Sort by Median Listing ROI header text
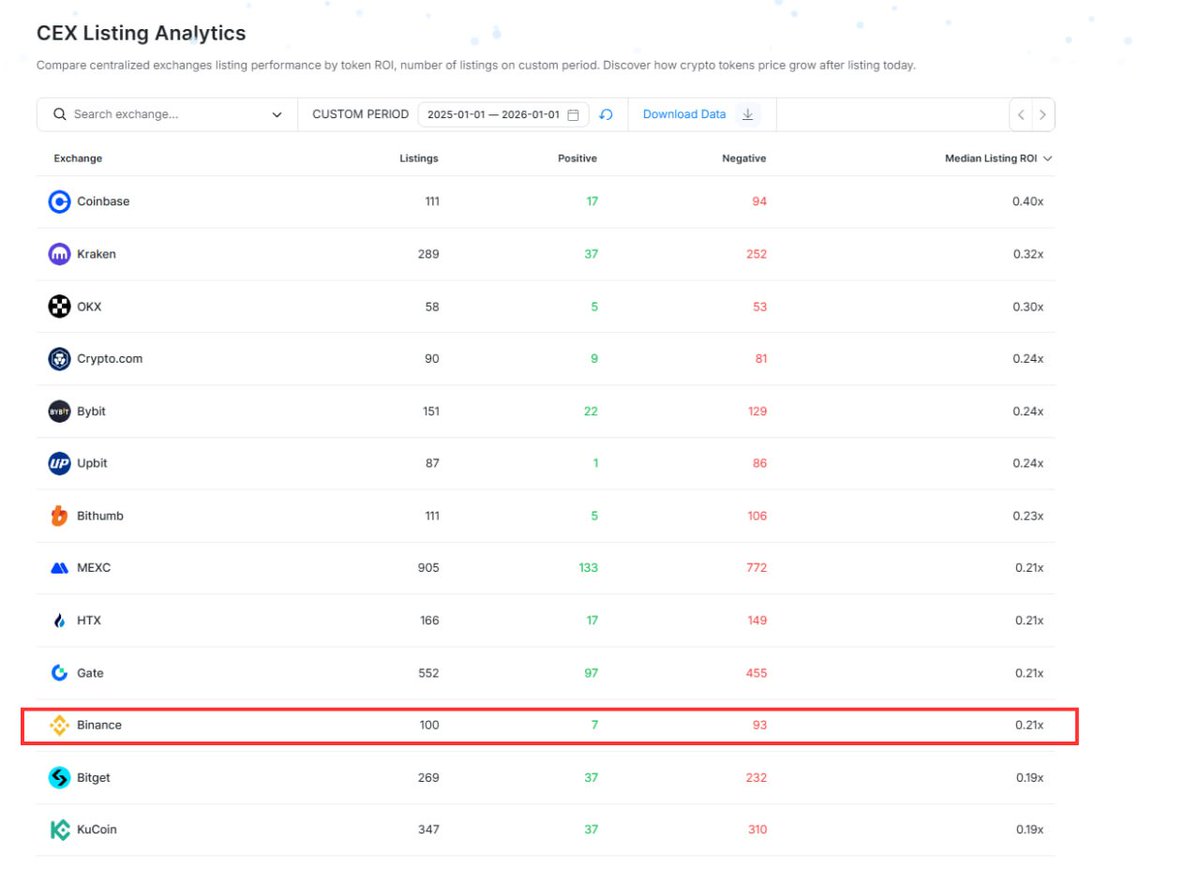The height and width of the screenshot is (869, 1200). (991, 158)
